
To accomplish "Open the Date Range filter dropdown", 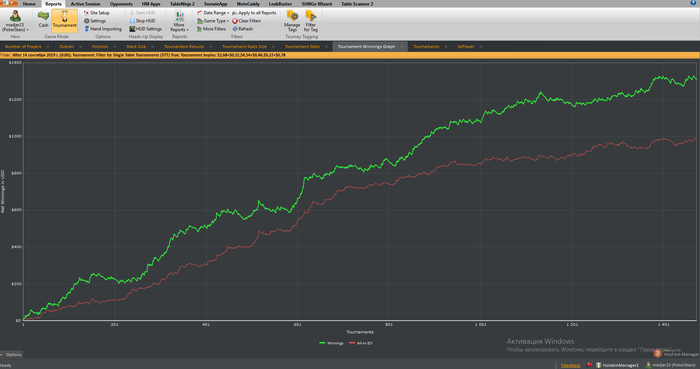I will [213, 13].
